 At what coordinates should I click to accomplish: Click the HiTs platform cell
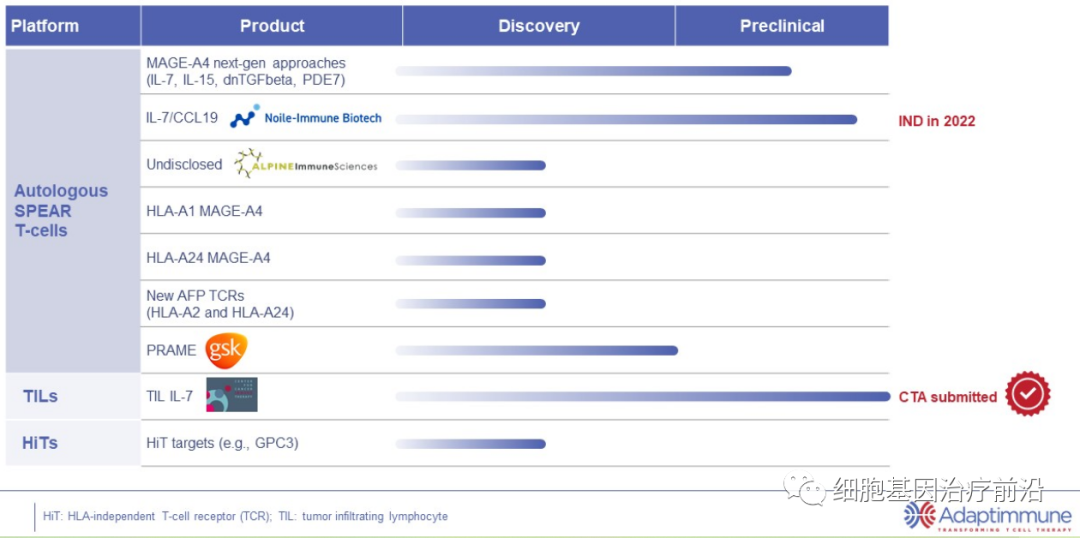[x=40, y=442]
